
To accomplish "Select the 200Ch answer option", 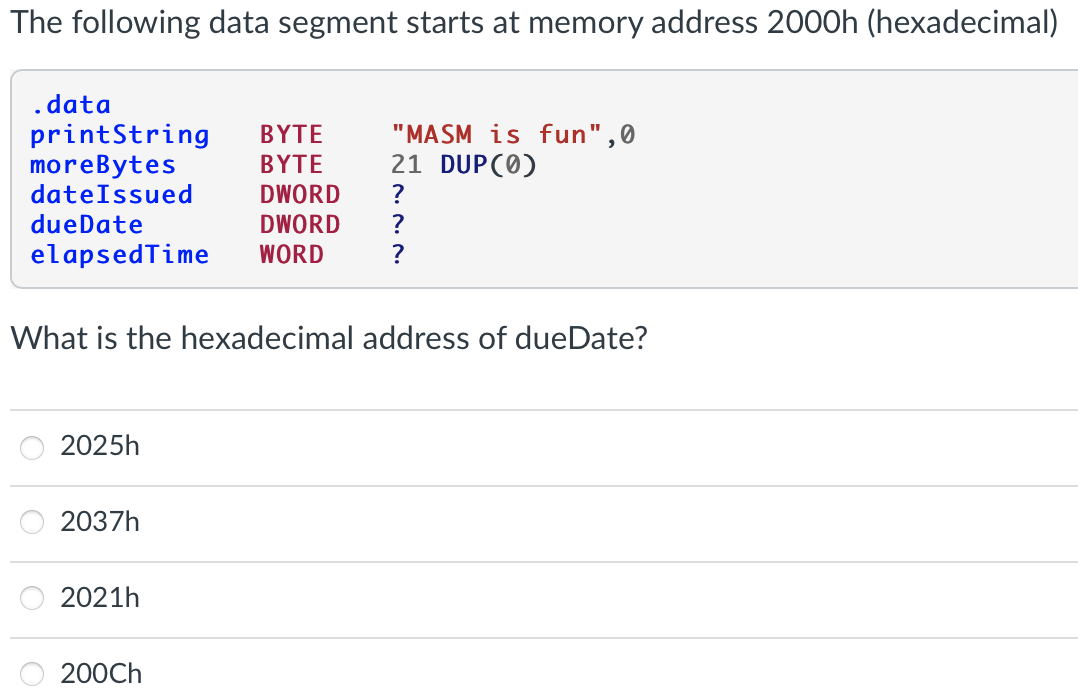I will pos(31,674).
